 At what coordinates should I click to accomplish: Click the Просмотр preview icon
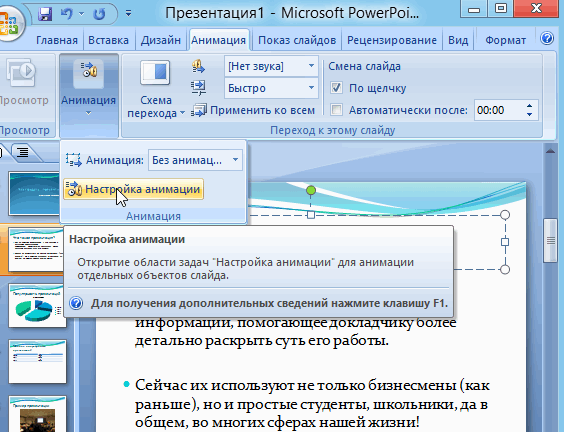(x=21, y=73)
